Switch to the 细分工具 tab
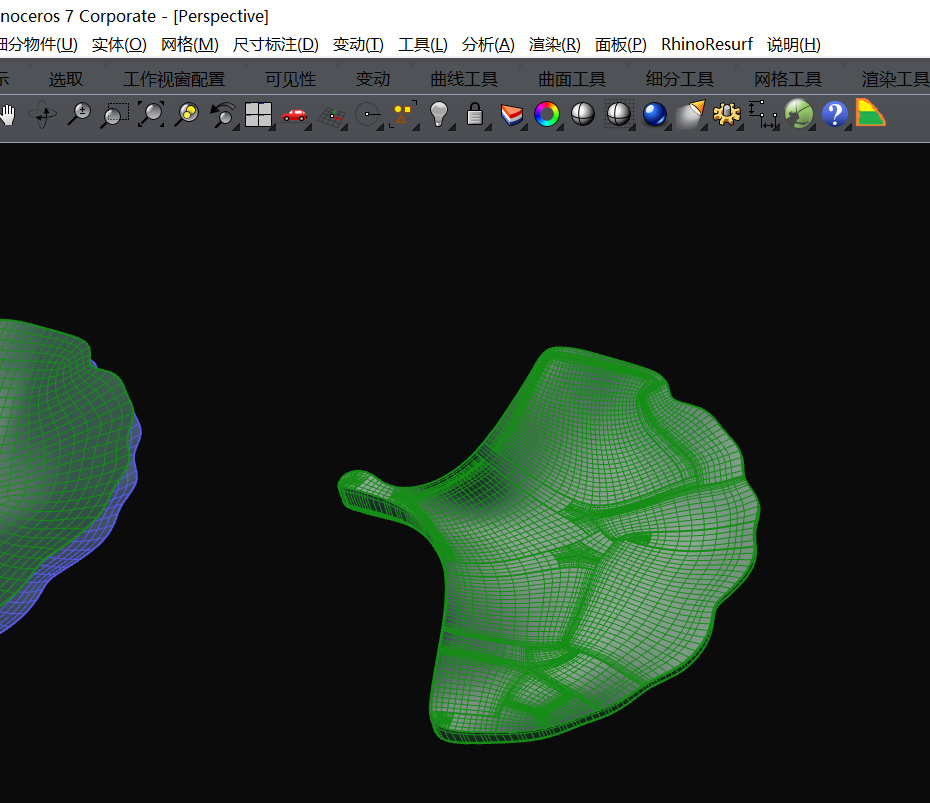 point(680,79)
